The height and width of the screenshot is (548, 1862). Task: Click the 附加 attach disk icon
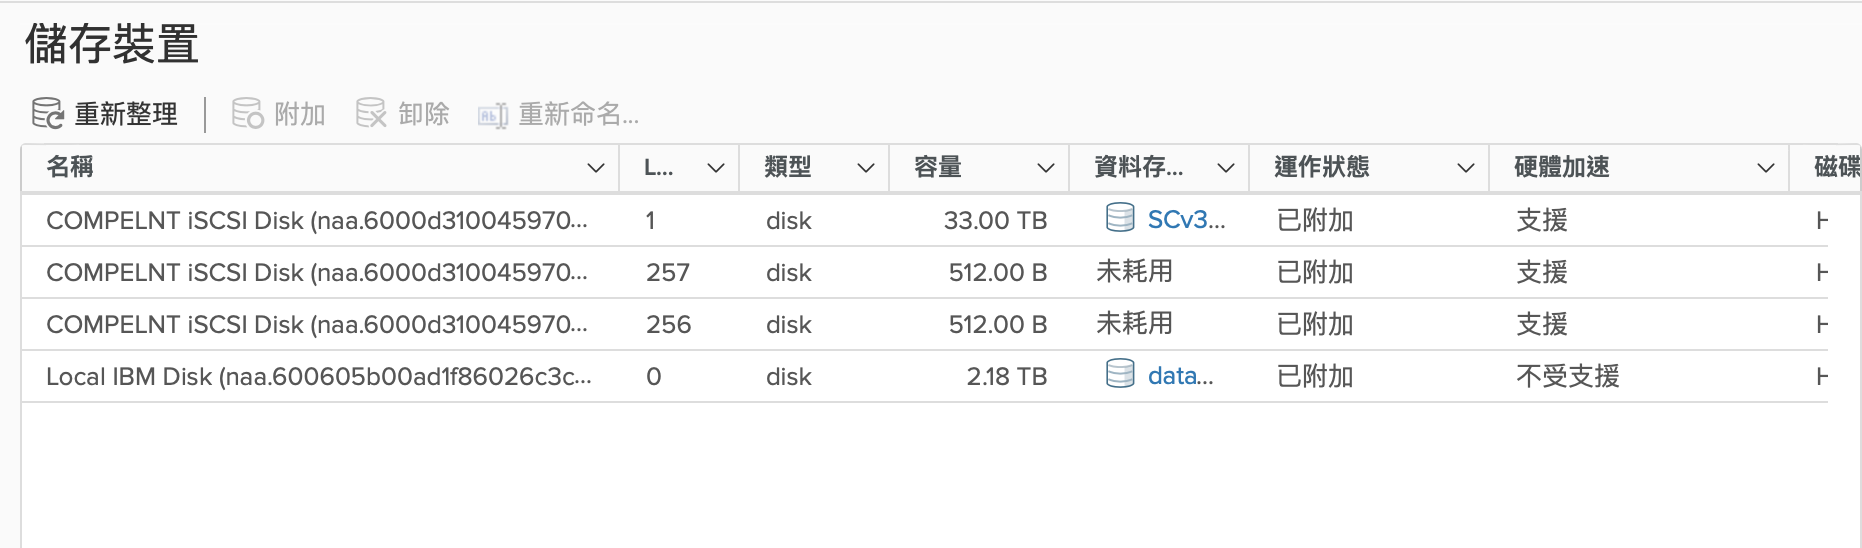pyautogui.click(x=247, y=113)
